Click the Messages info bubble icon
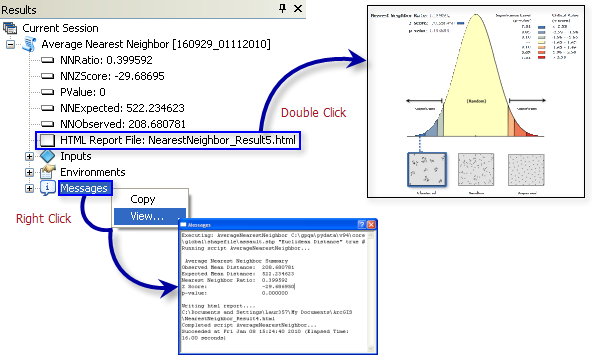 [48, 188]
